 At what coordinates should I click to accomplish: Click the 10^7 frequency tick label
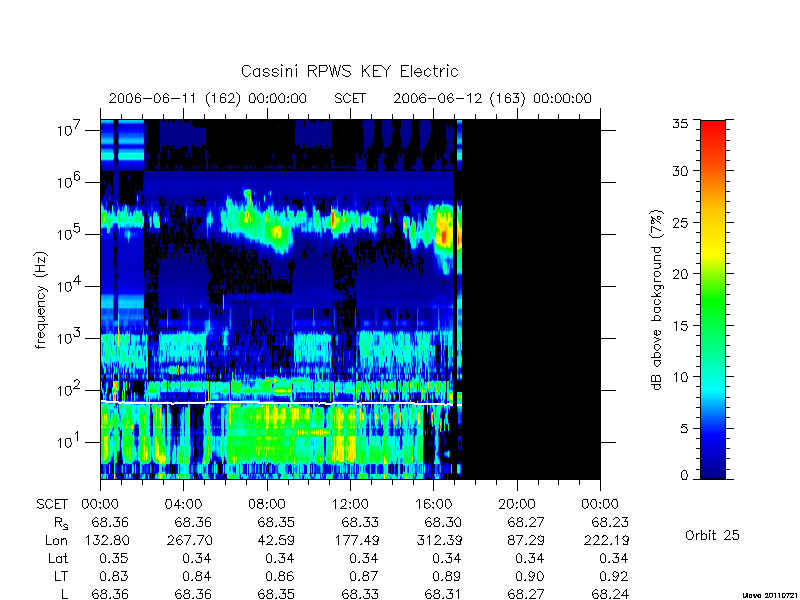[67, 130]
